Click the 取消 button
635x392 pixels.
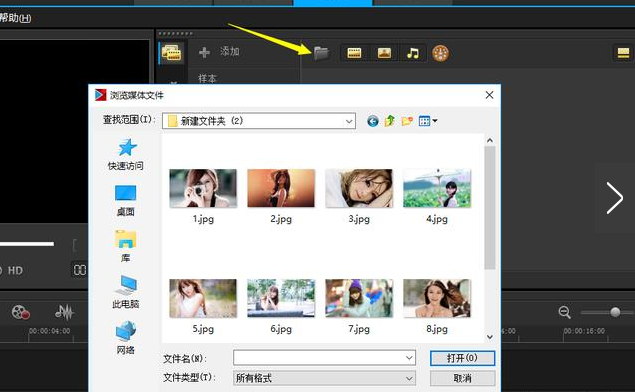tap(462, 378)
